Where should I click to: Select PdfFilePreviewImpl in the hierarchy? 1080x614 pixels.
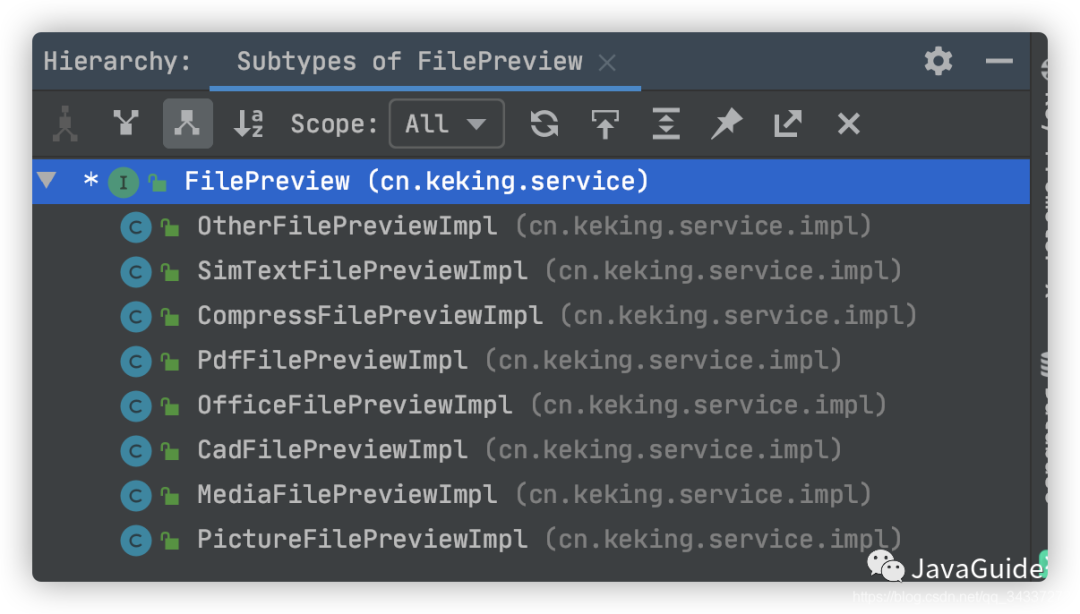click(x=332, y=360)
